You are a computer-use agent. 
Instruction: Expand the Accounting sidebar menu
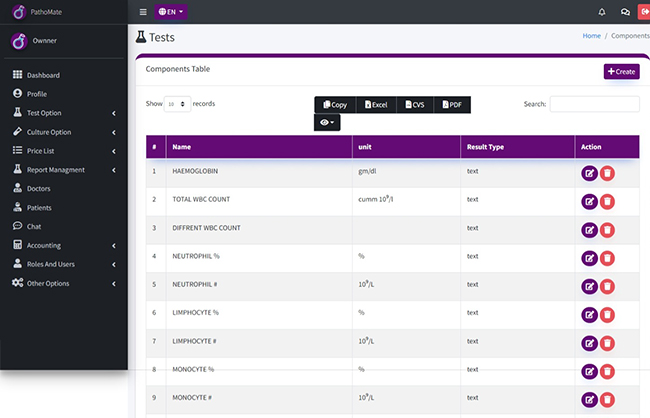coord(64,245)
